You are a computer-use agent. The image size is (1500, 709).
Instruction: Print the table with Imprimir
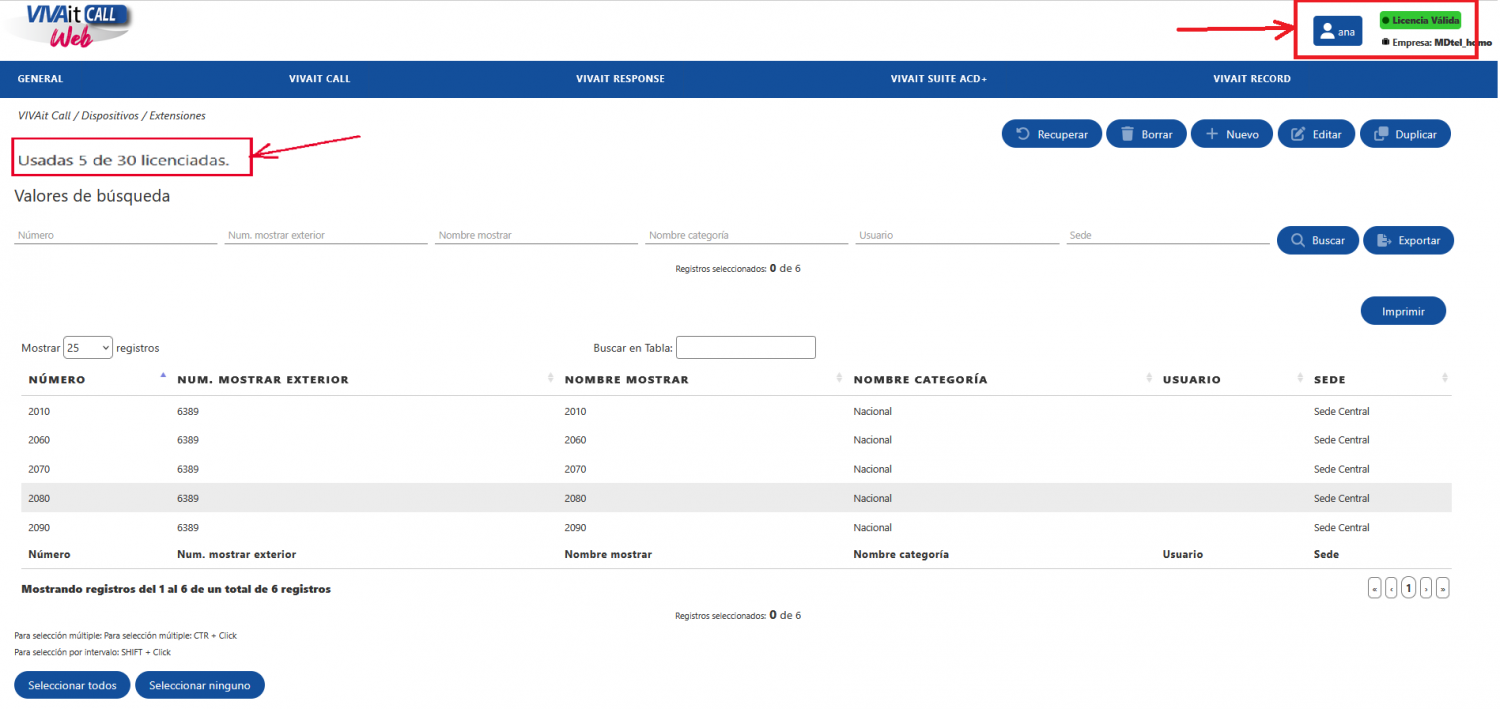pos(1403,311)
